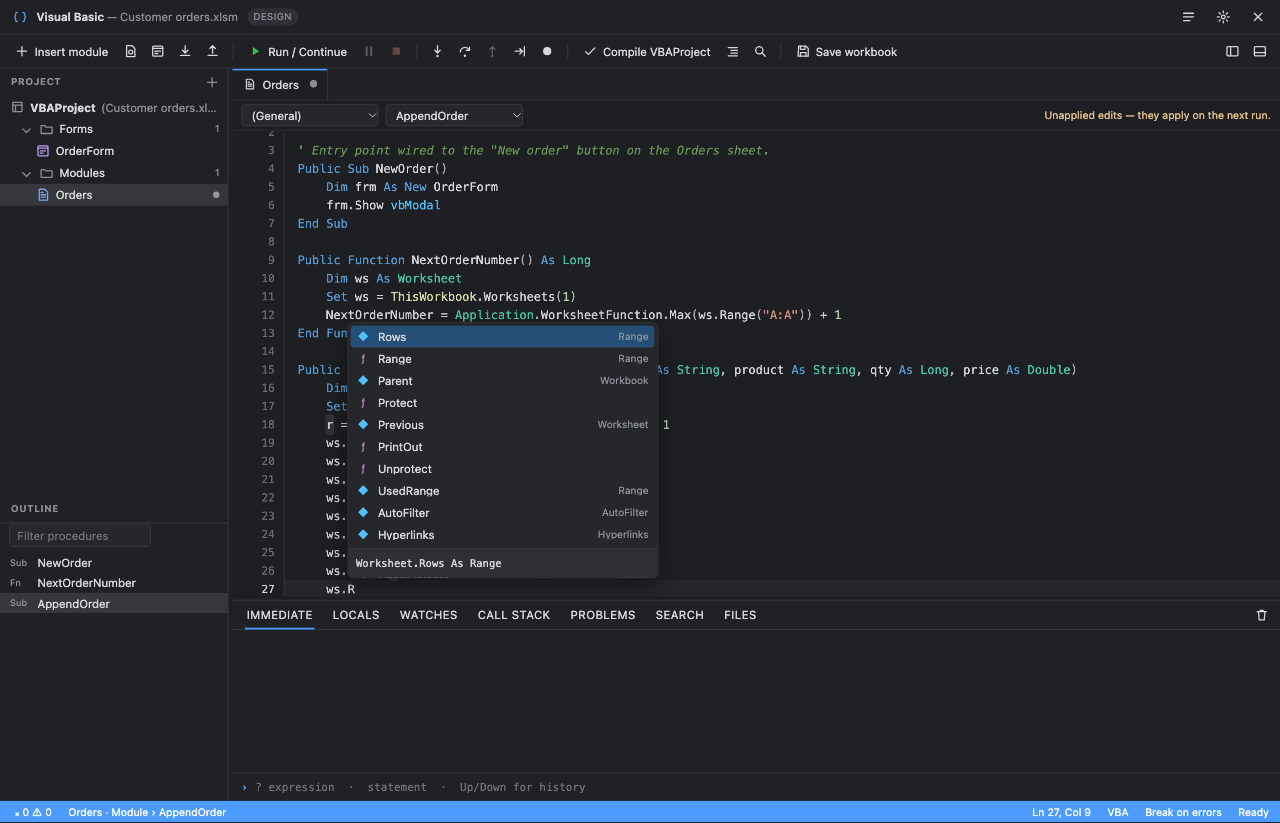
Task: Toggle a breakpoint with the dot icon
Action: click(x=547, y=52)
